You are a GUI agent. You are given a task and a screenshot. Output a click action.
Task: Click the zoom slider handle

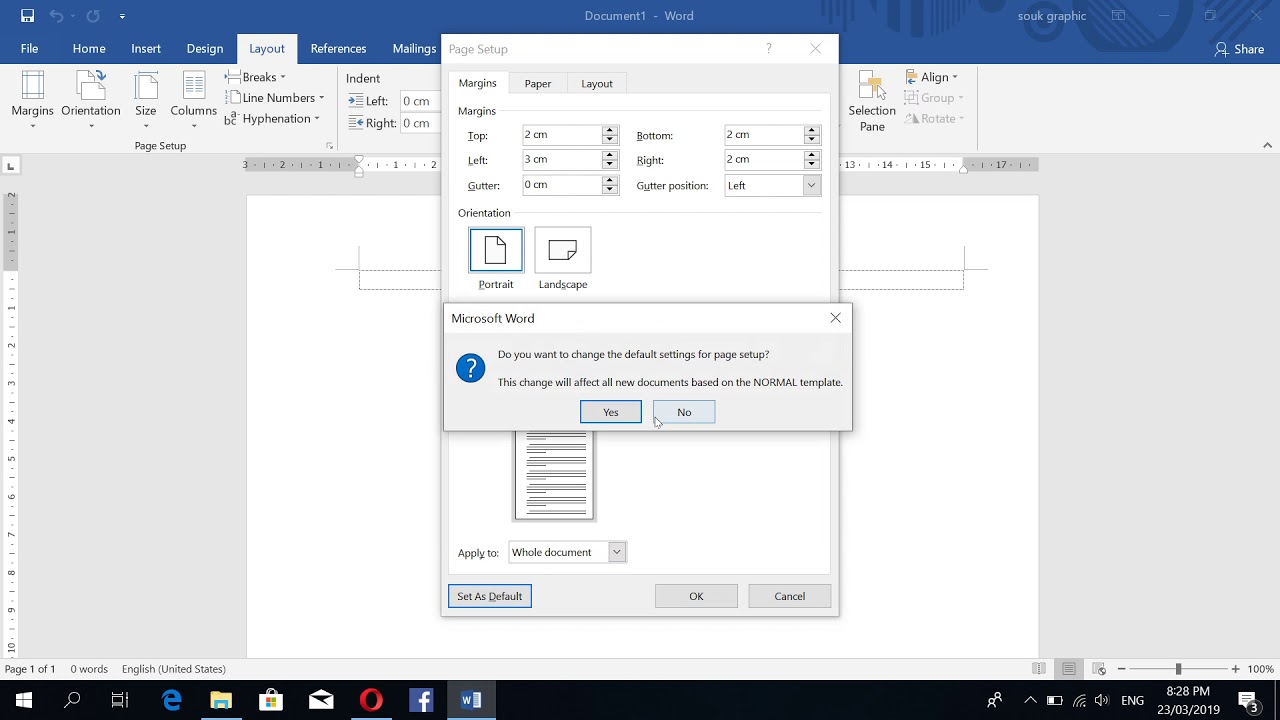[1178, 669]
